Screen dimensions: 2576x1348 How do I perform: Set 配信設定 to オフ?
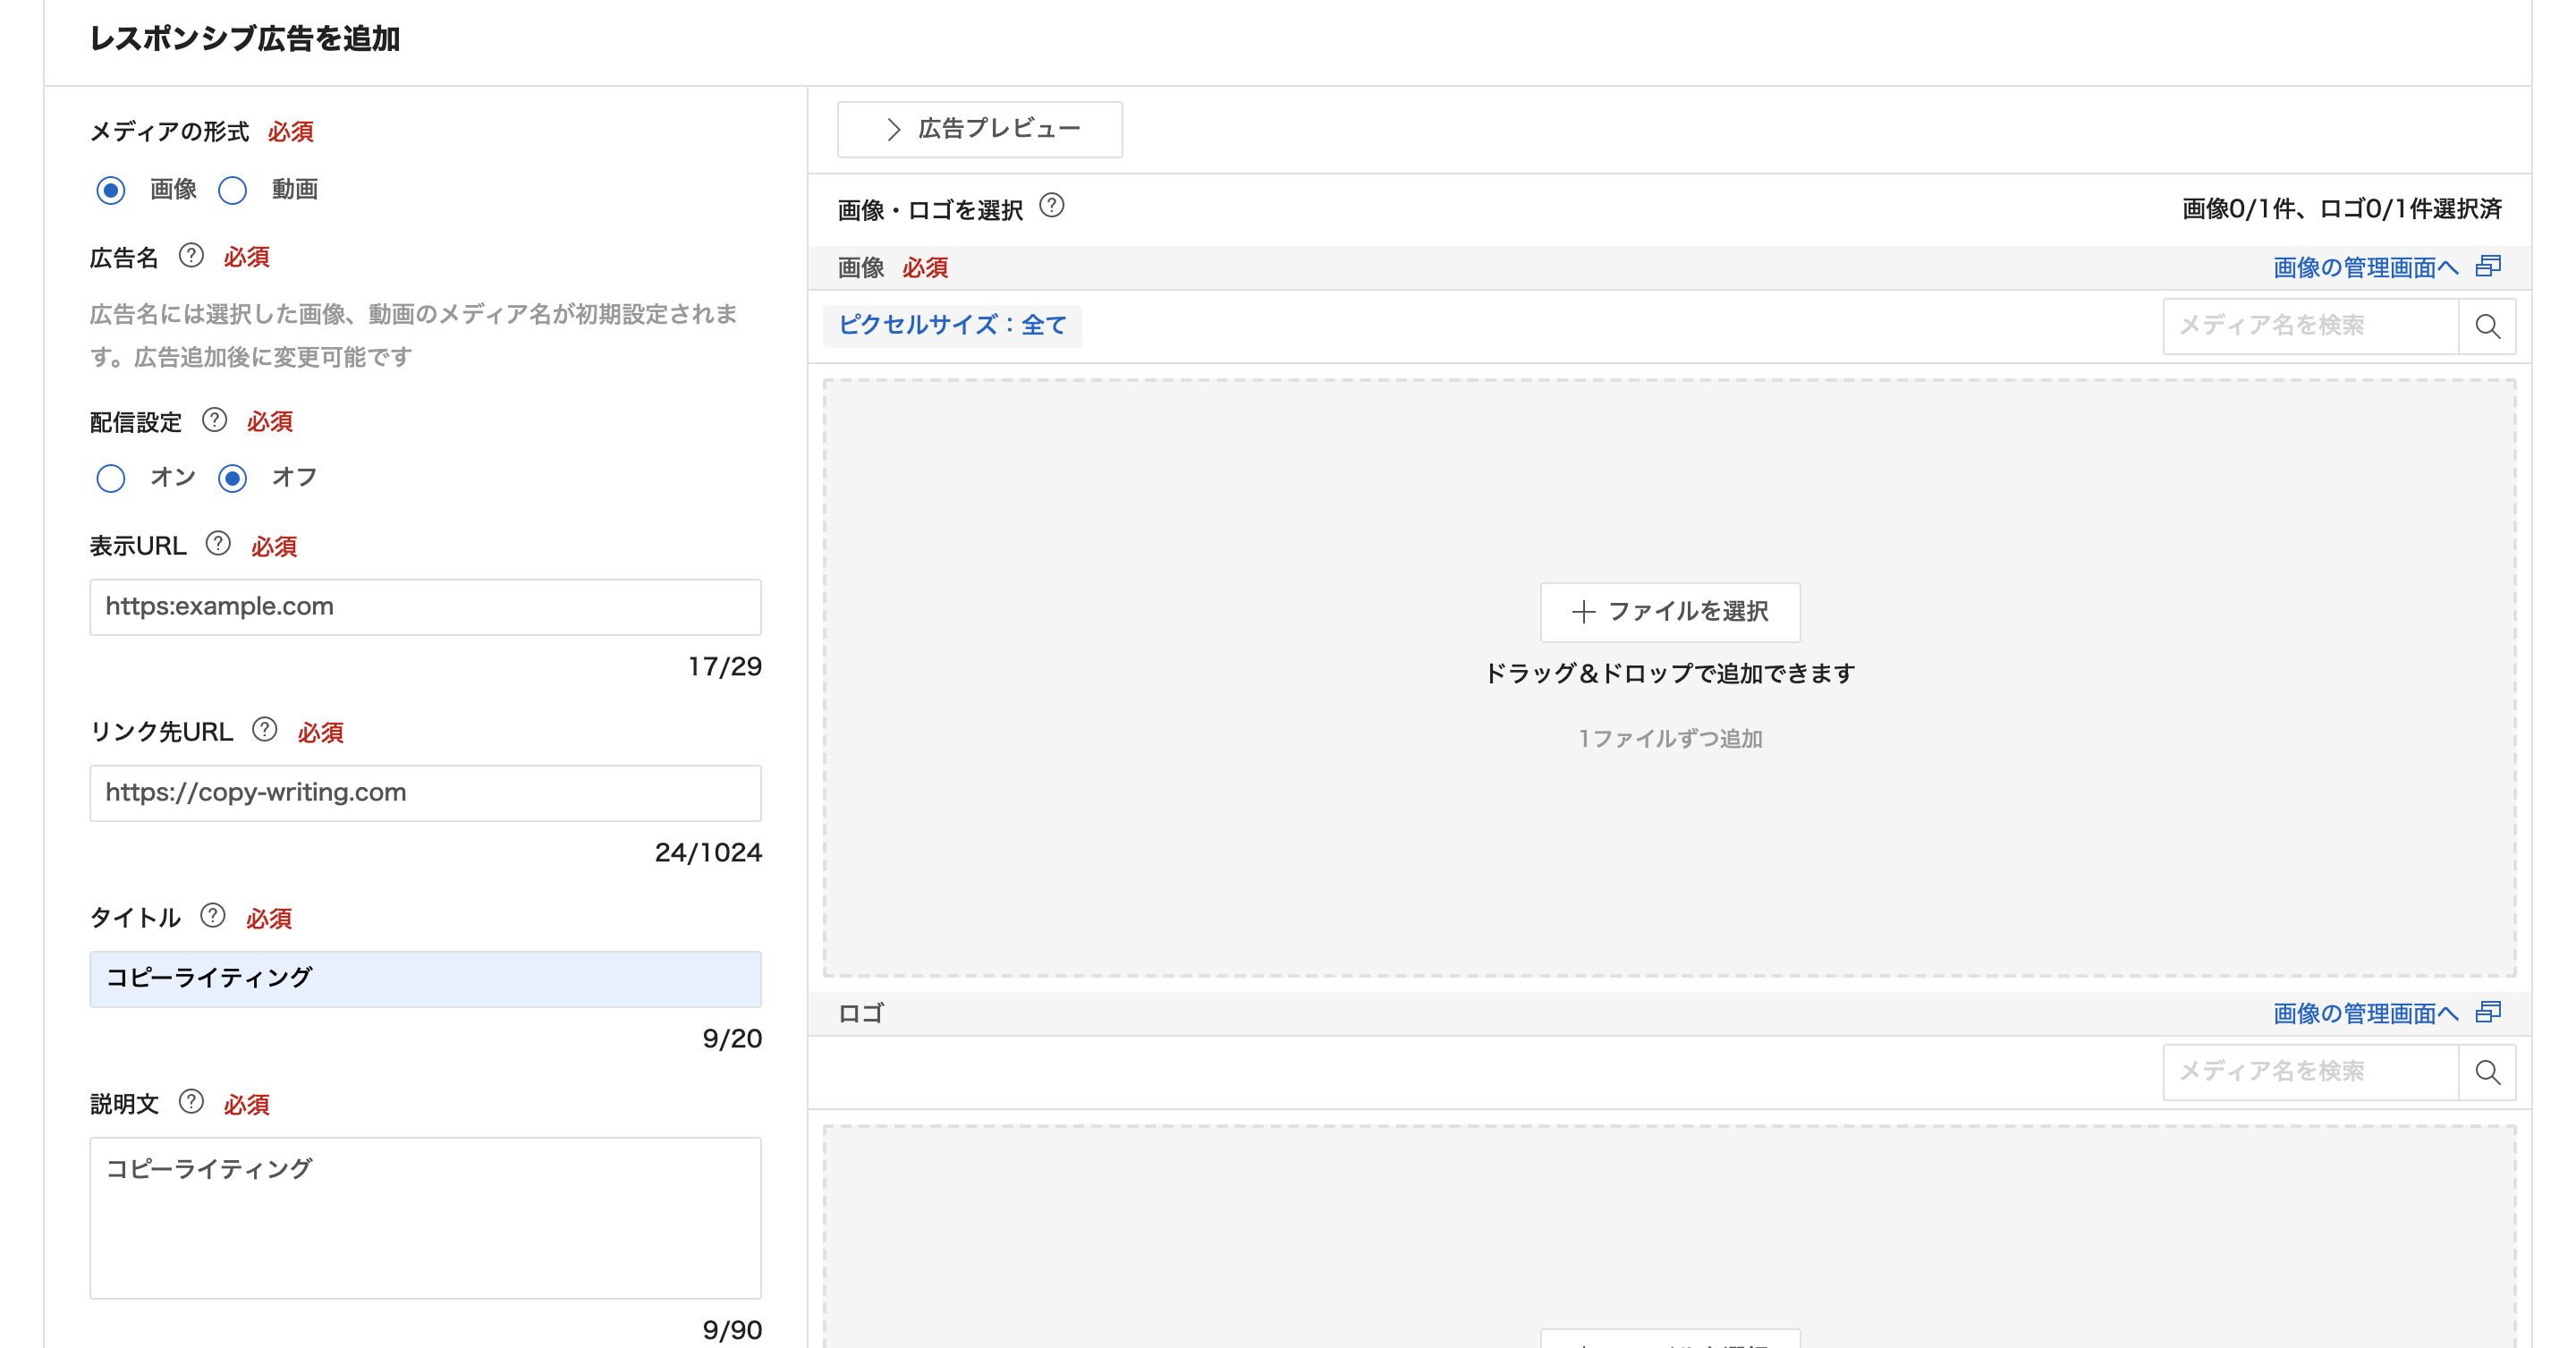pyautogui.click(x=233, y=478)
